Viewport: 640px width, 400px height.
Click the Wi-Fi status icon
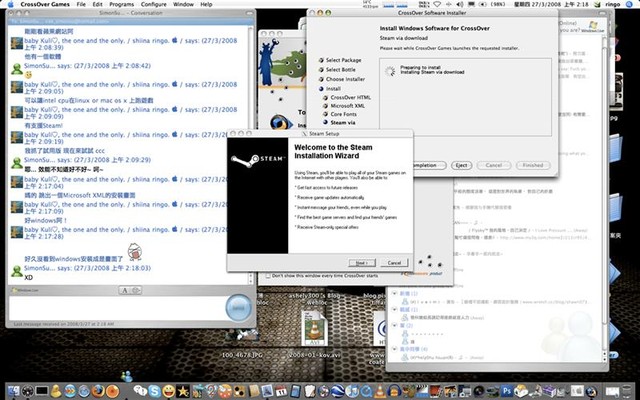[437, 4]
